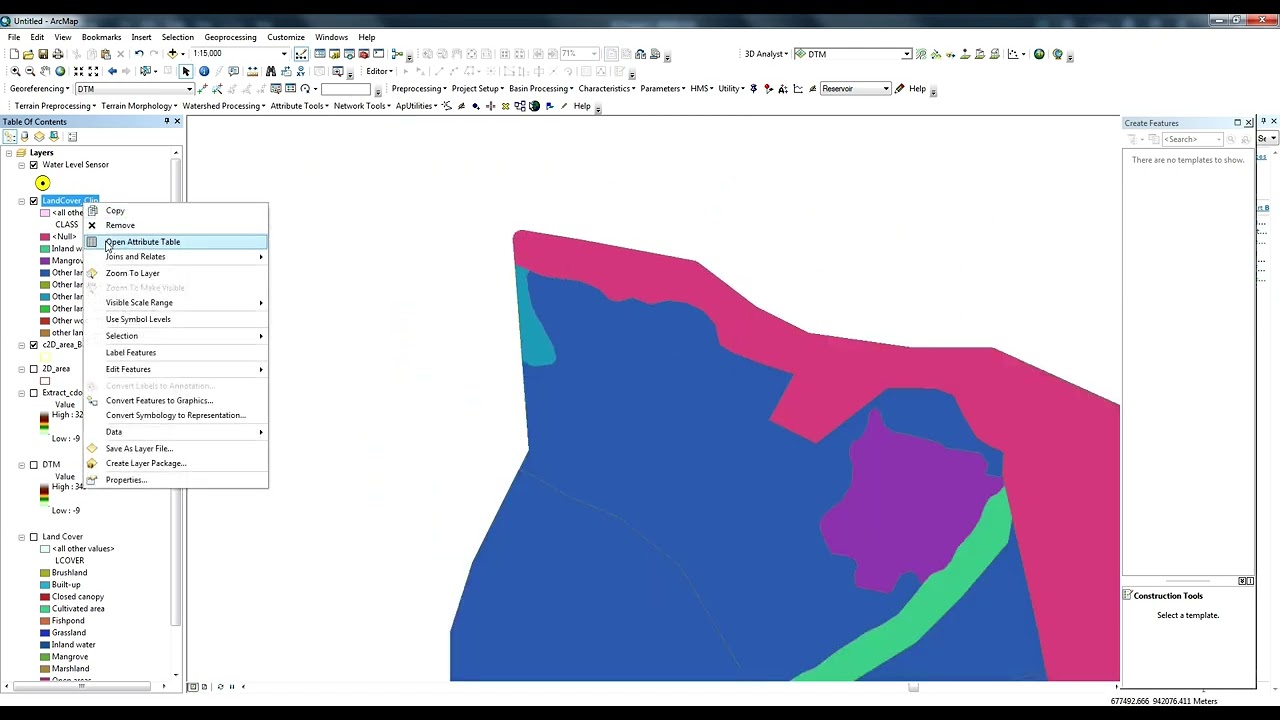The height and width of the screenshot is (720, 1280).
Task: Open the Geoprocessing menu
Action: [x=230, y=37]
